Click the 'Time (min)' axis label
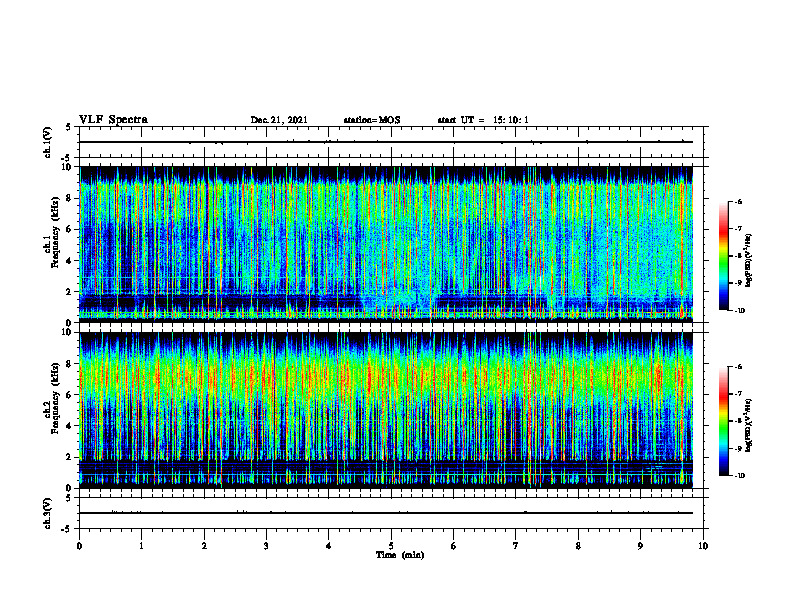 [x=400, y=555]
